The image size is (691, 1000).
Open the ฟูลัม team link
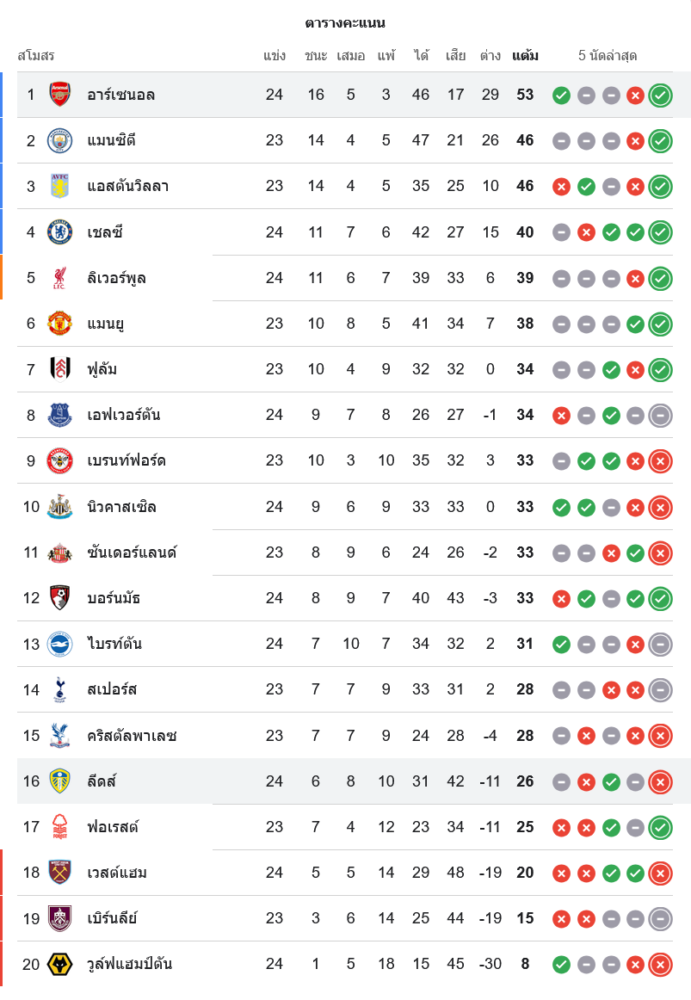[x=102, y=369]
